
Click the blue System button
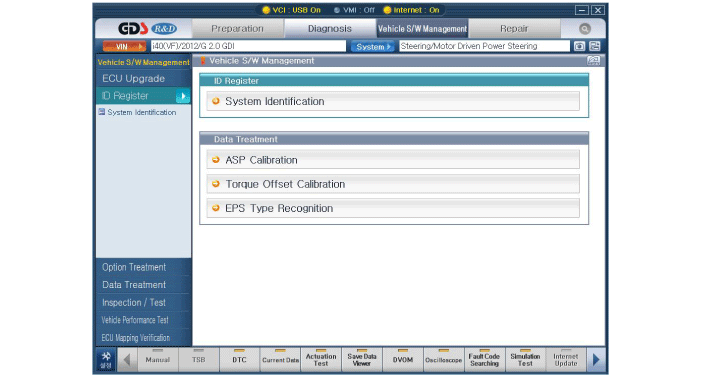pos(372,46)
